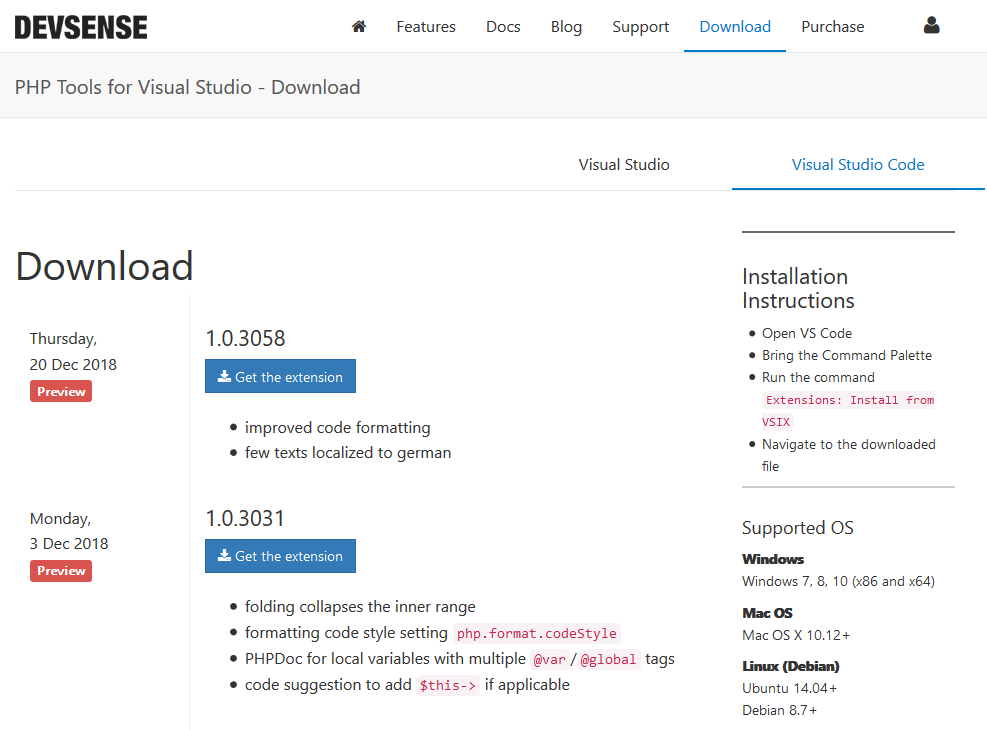This screenshot has height=730, width=987.
Task: Click the Linux (Debian) label
Action: pyautogui.click(x=790, y=666)
